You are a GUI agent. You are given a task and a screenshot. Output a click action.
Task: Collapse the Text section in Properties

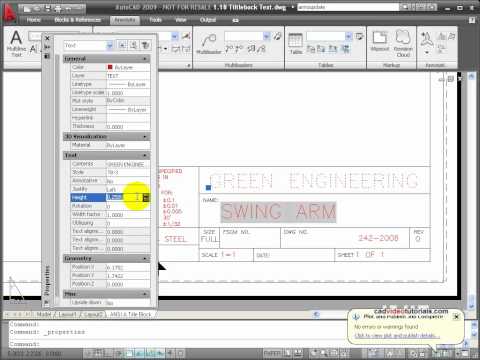pyautogui.click(x=145, y=155)
